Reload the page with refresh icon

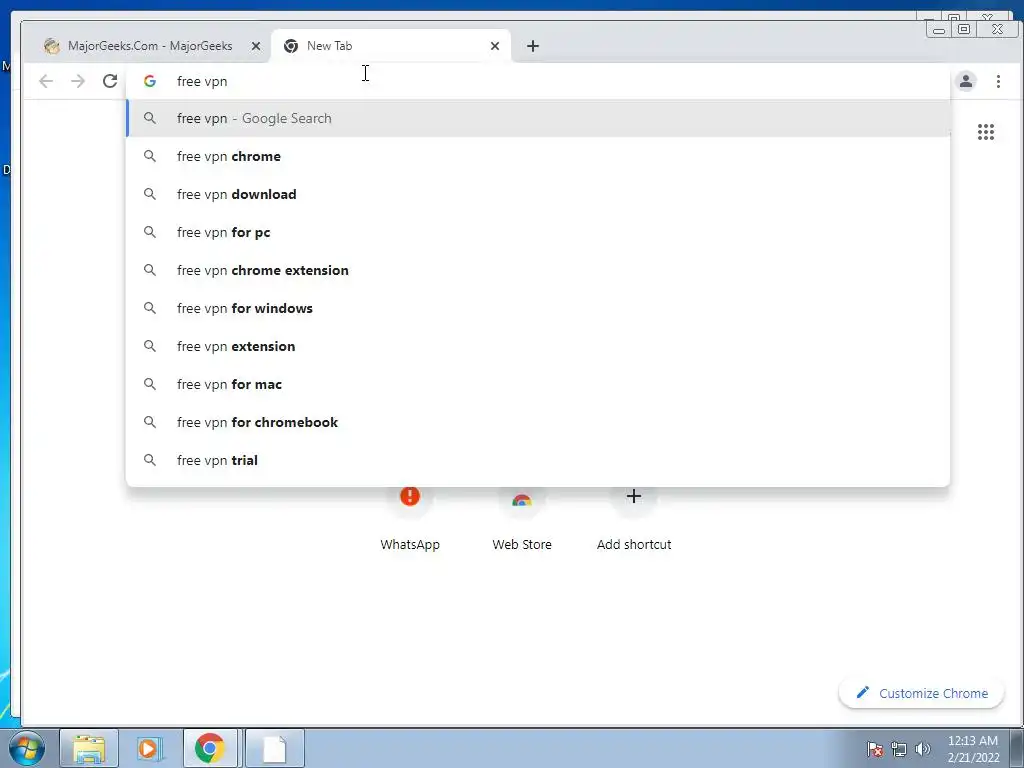(x=110, y=81)
